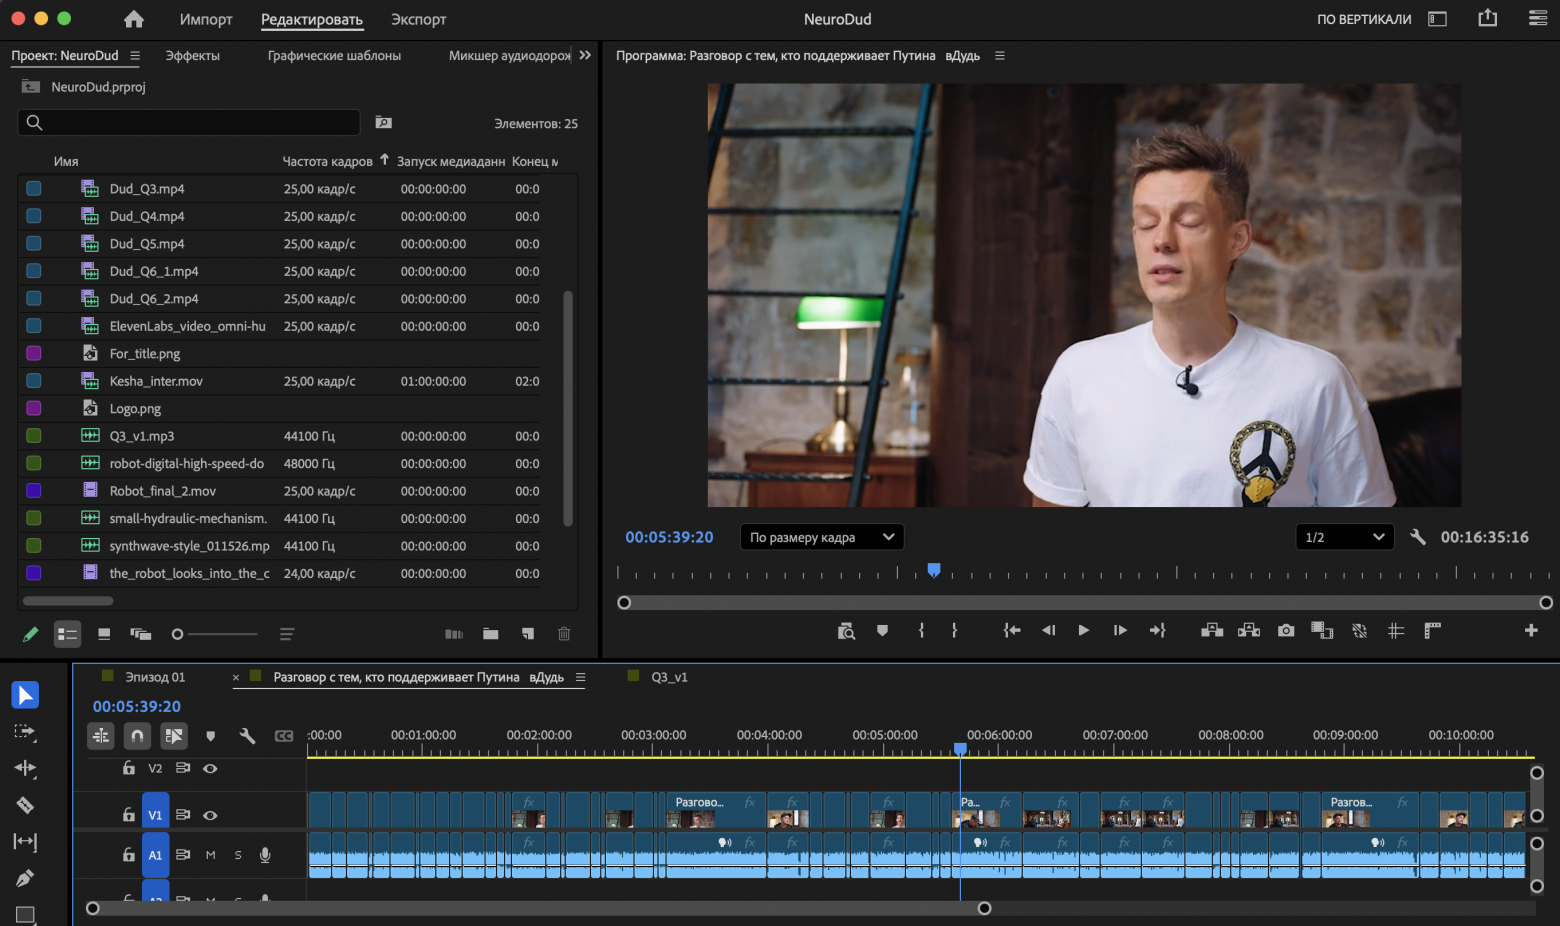
Task: Enable Snap in the timeline
Action: [137, 736]
